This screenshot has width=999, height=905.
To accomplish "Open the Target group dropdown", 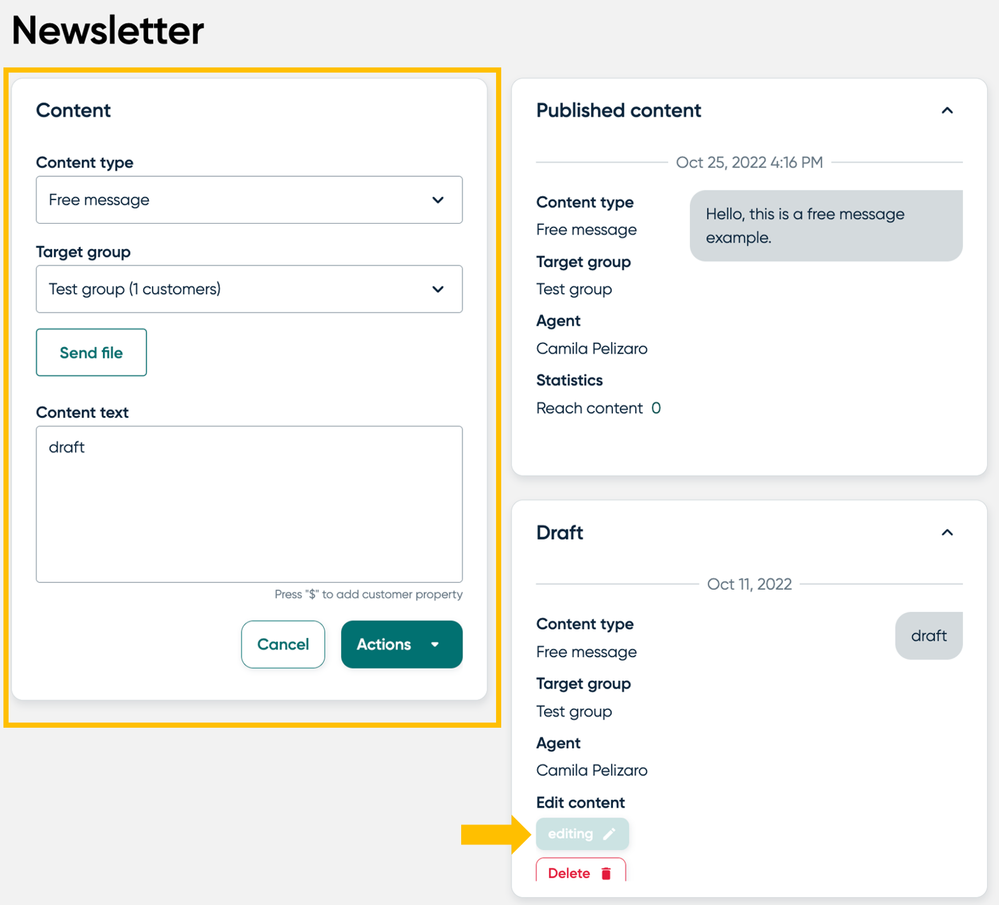I will pos(249,289).
